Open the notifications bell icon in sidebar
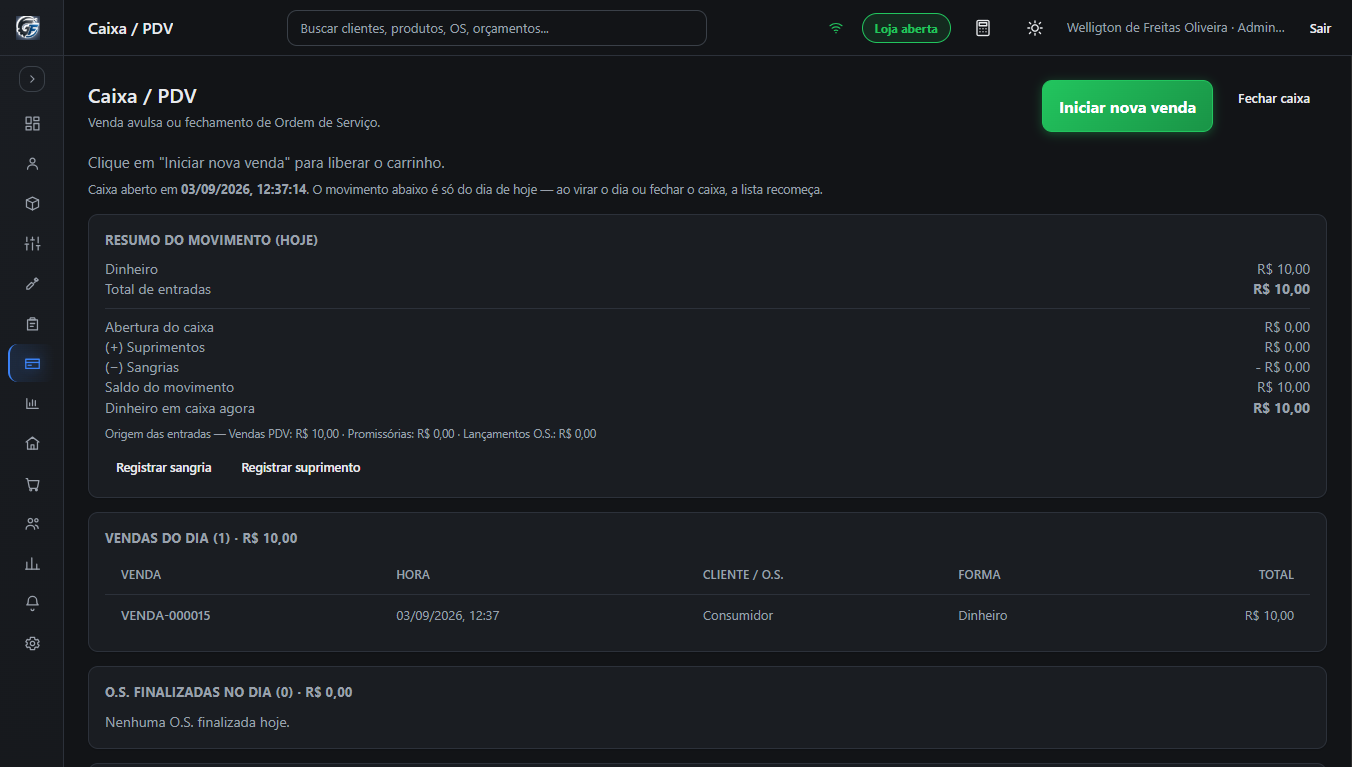 [x=32, y=603]
